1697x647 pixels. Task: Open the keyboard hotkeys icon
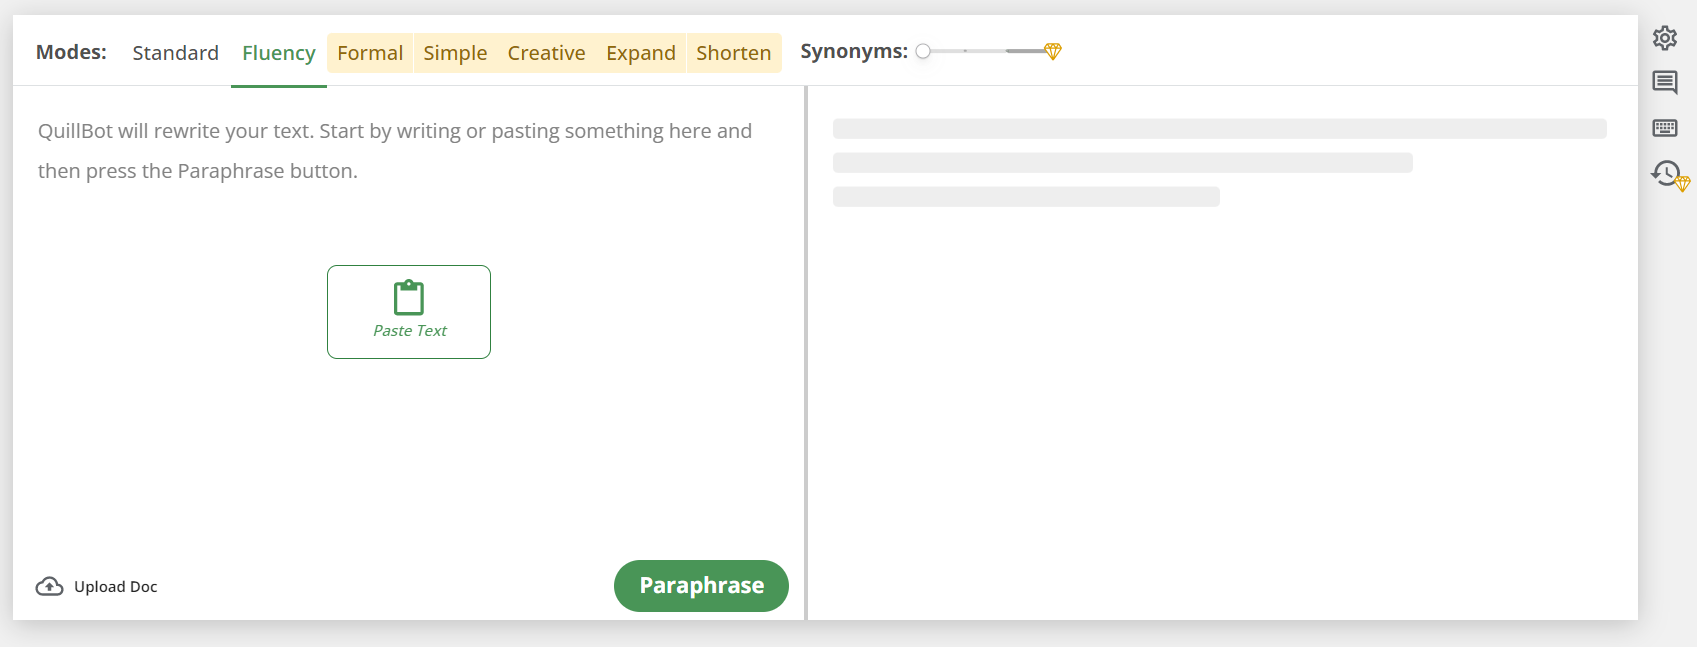[1665, 127]
